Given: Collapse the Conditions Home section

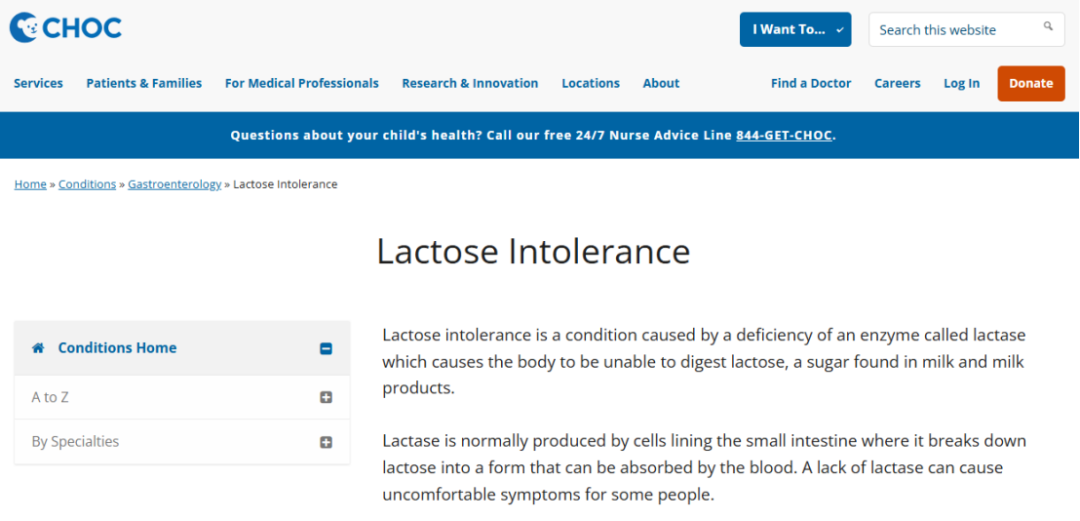Looking at the screenshot, I should coord(326,349).
